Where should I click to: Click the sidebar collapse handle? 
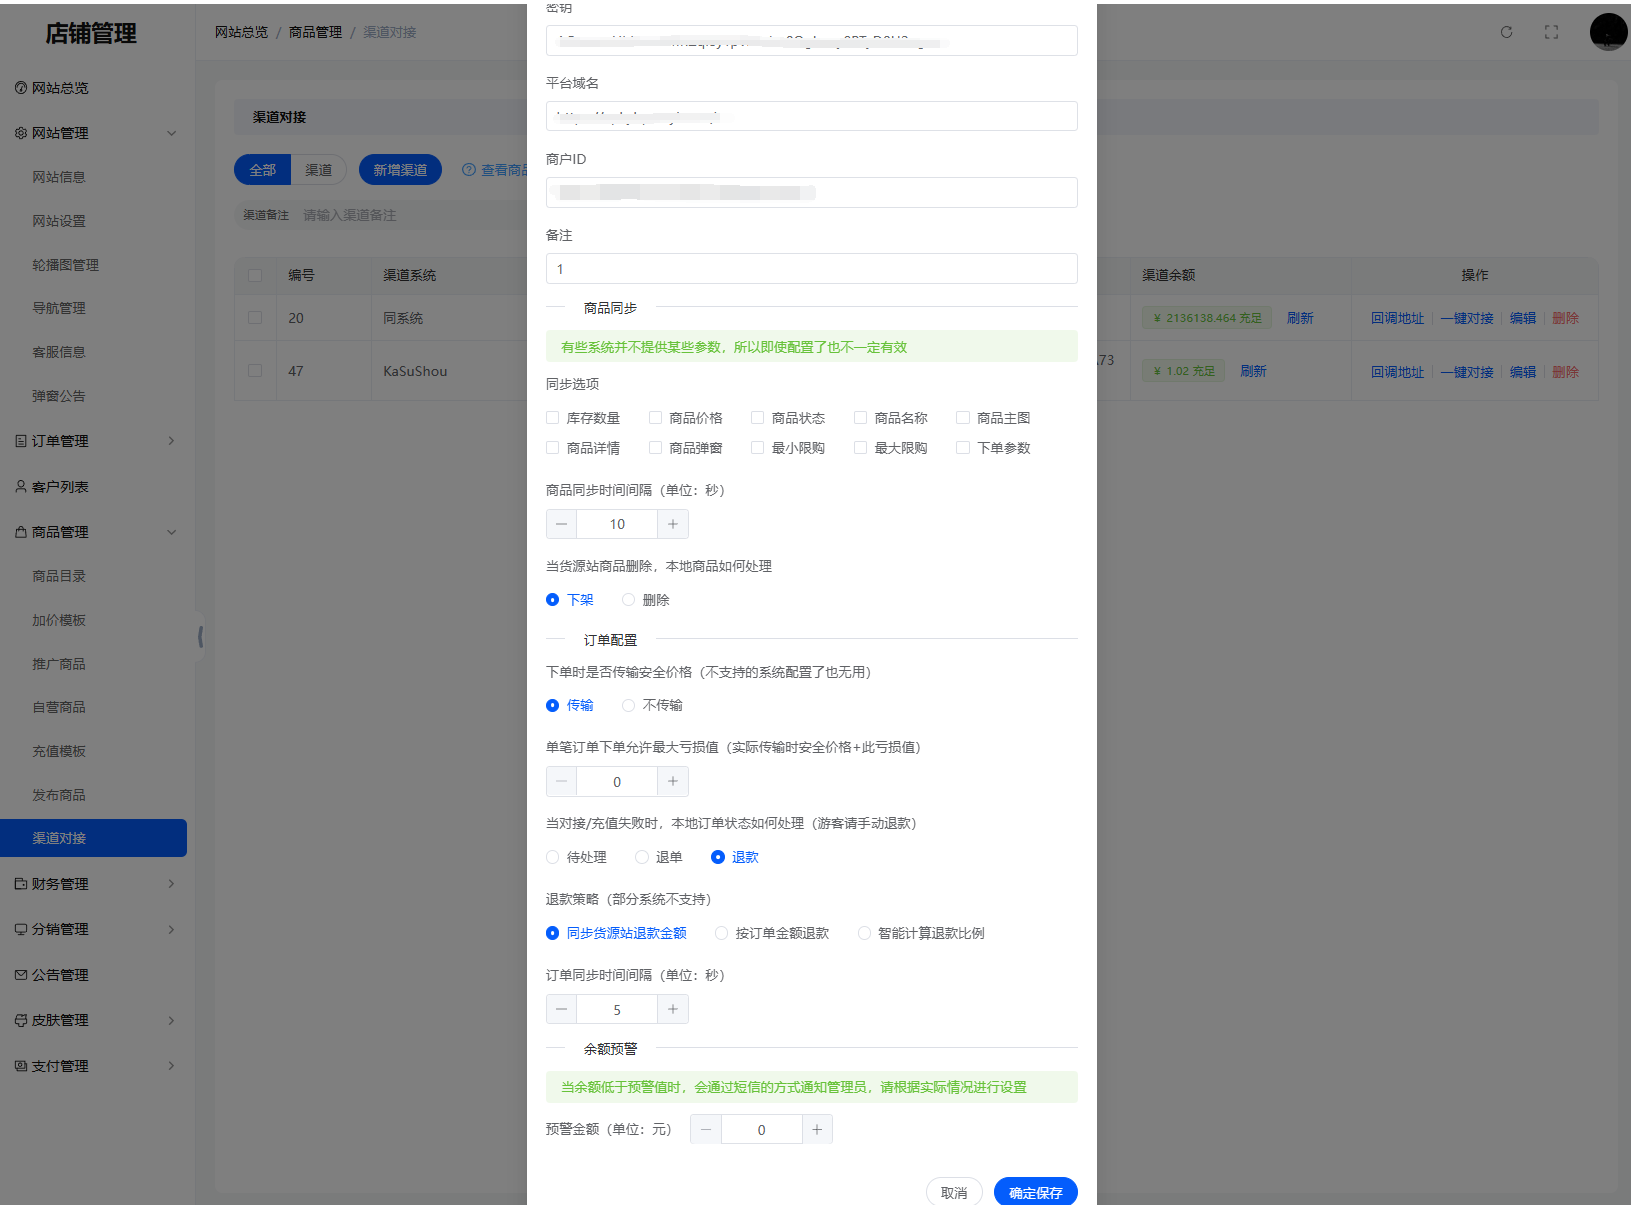click(x=201, y=636)
